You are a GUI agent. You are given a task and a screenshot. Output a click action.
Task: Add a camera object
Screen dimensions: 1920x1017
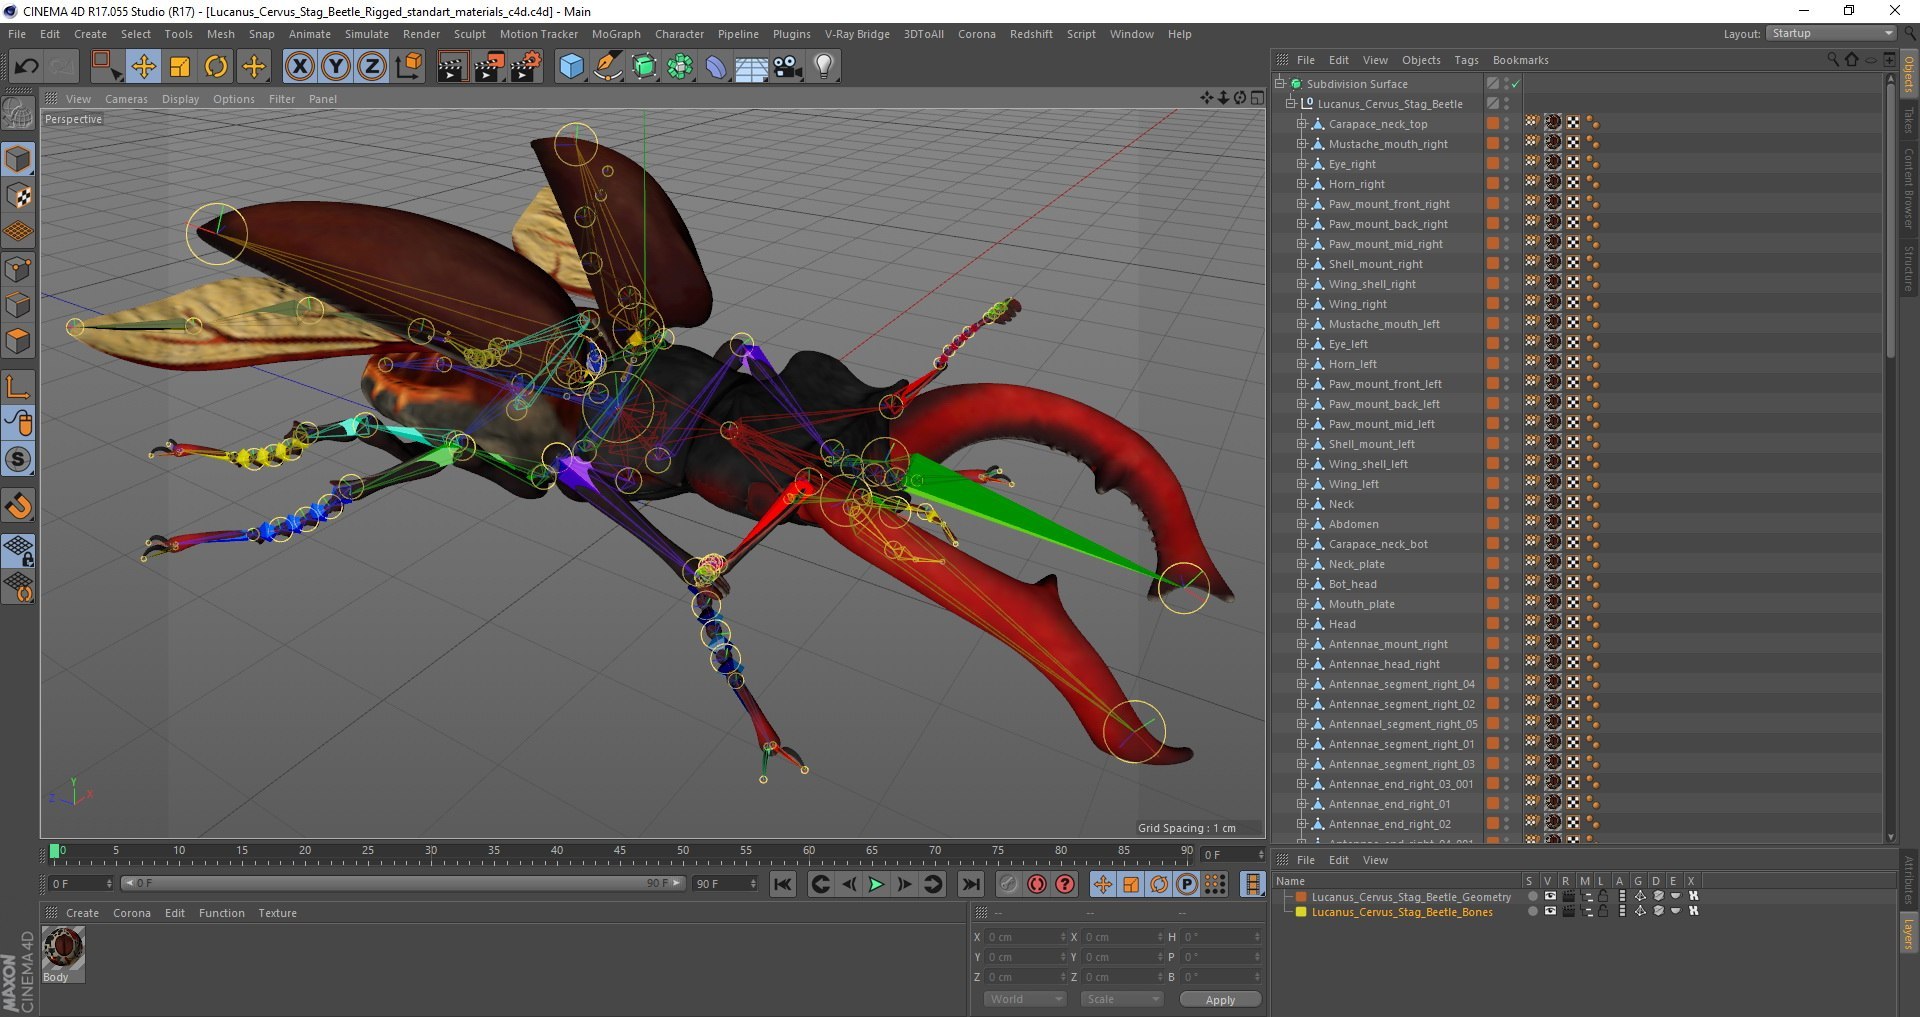[x=788, y=67]
